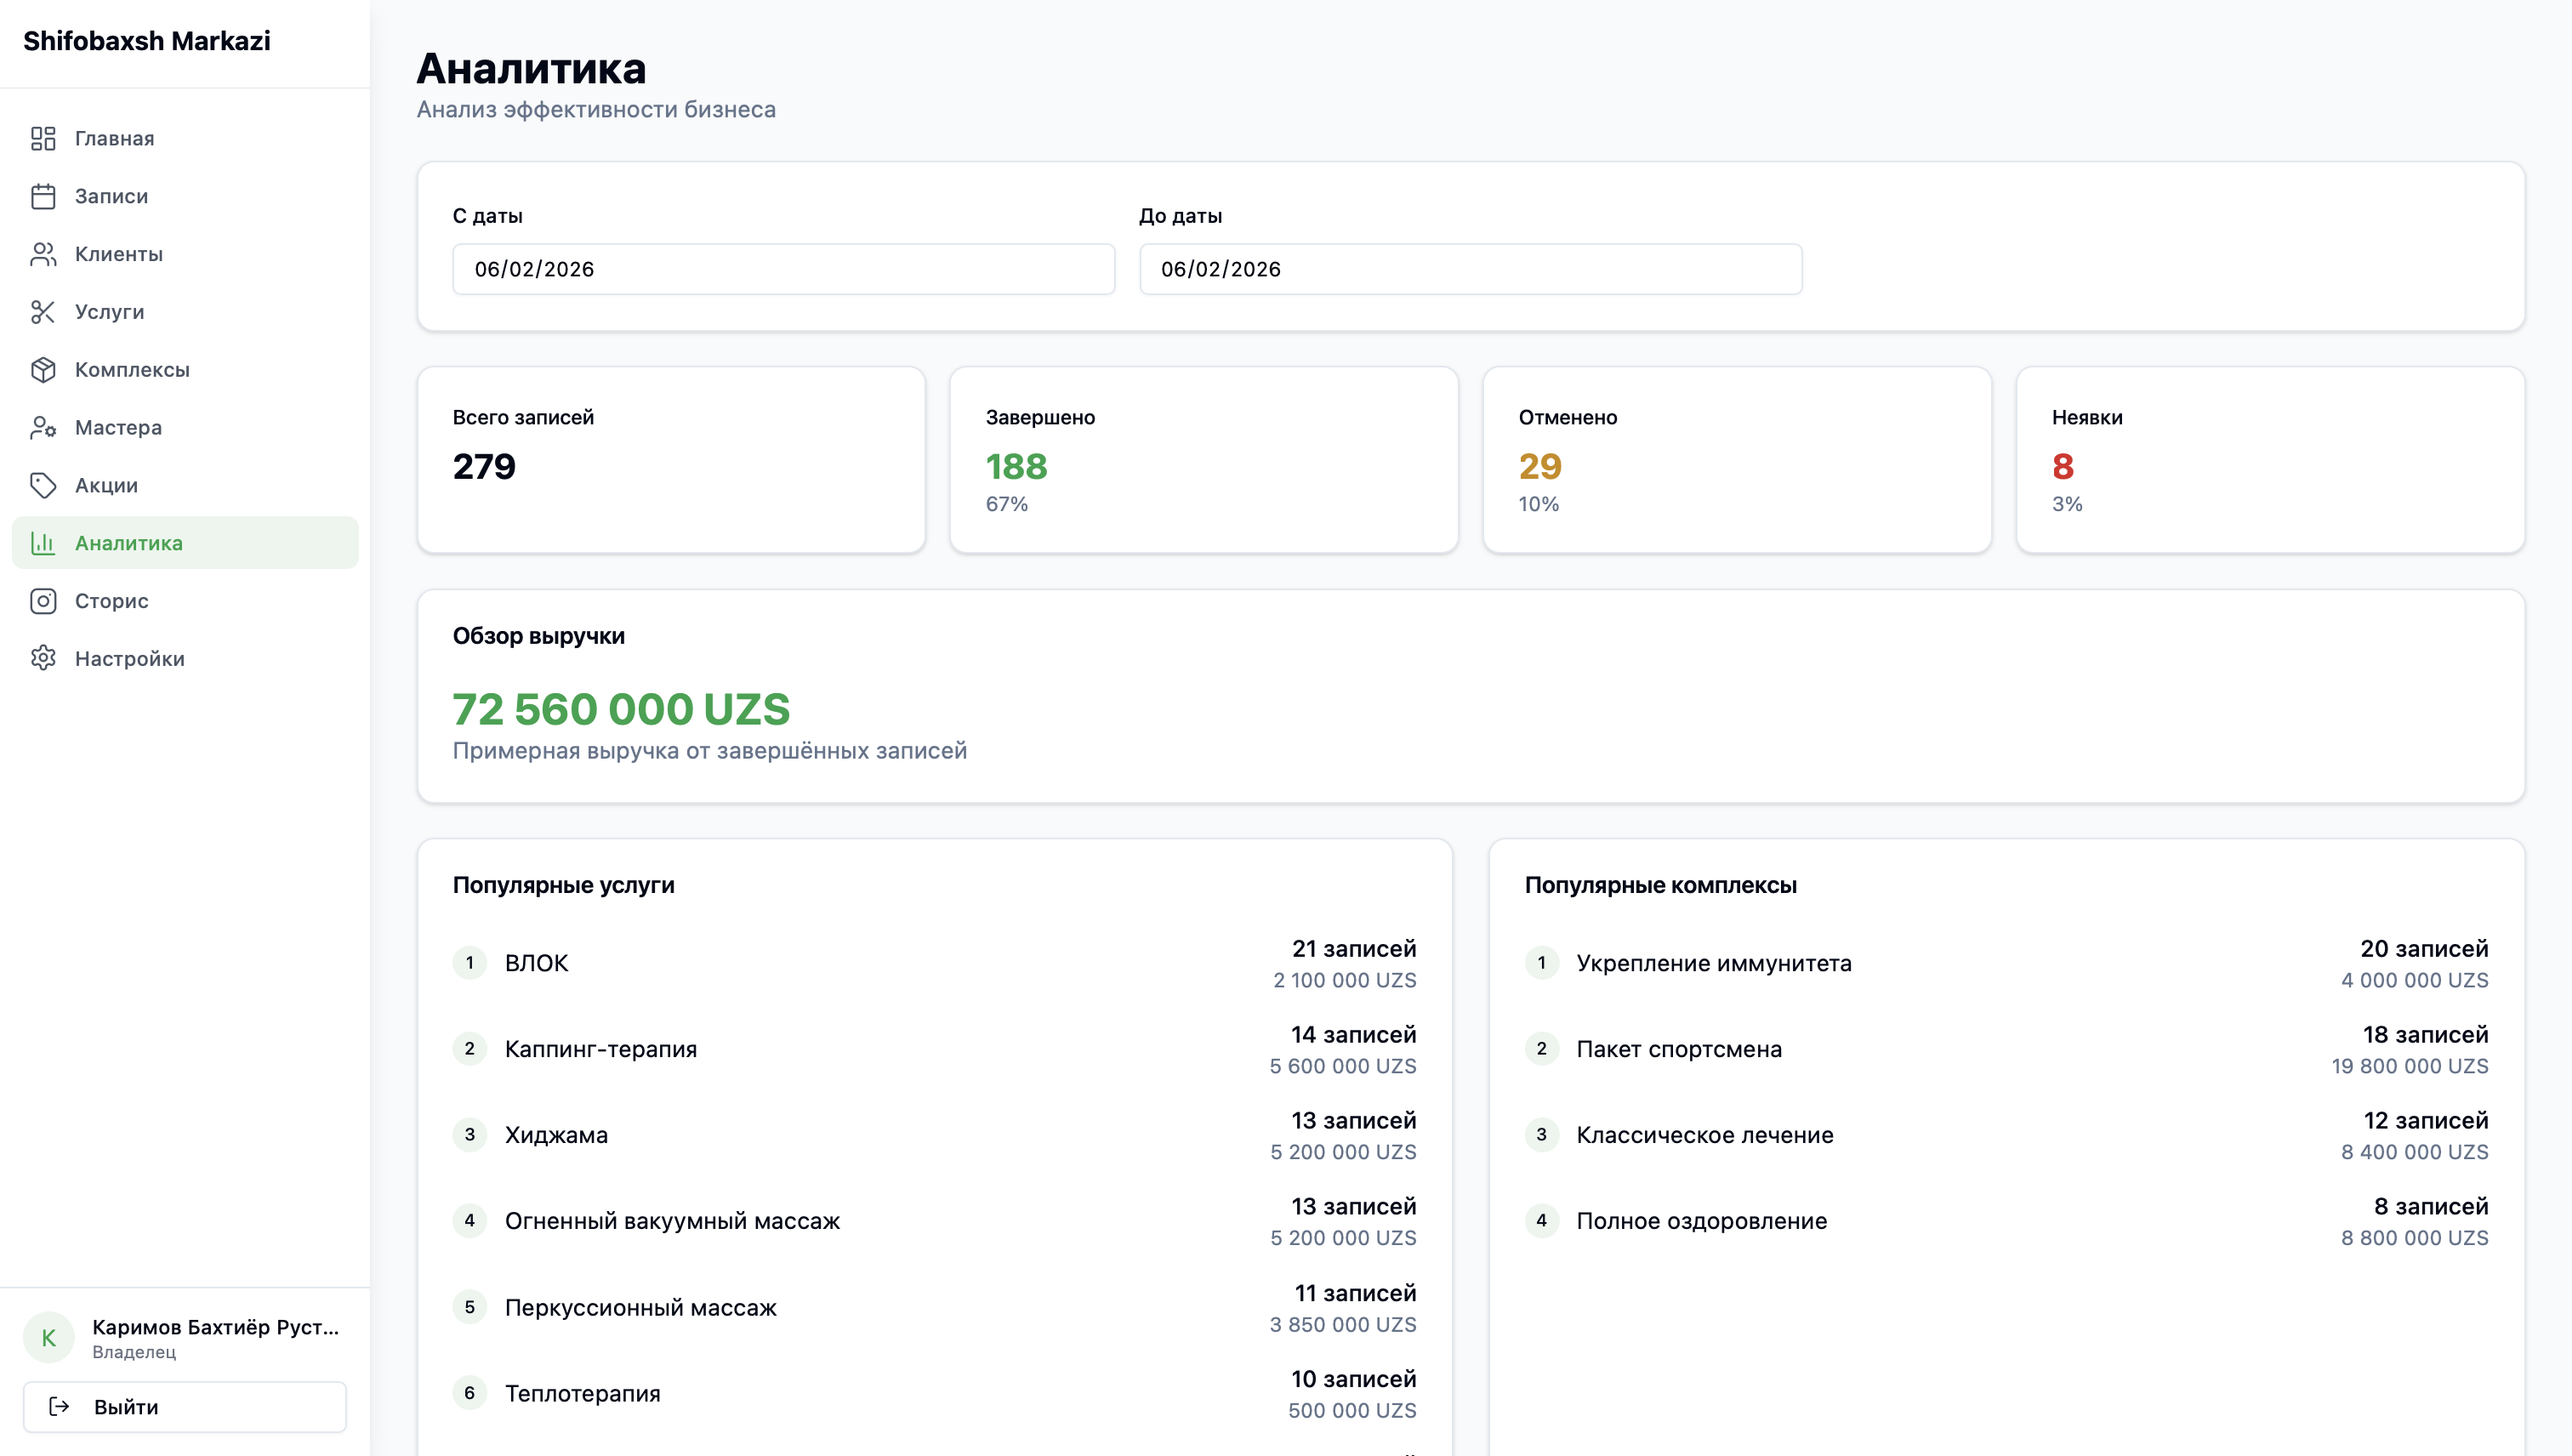
Task: Open the 'До даты' date picker
Action: coord(1470,269)
